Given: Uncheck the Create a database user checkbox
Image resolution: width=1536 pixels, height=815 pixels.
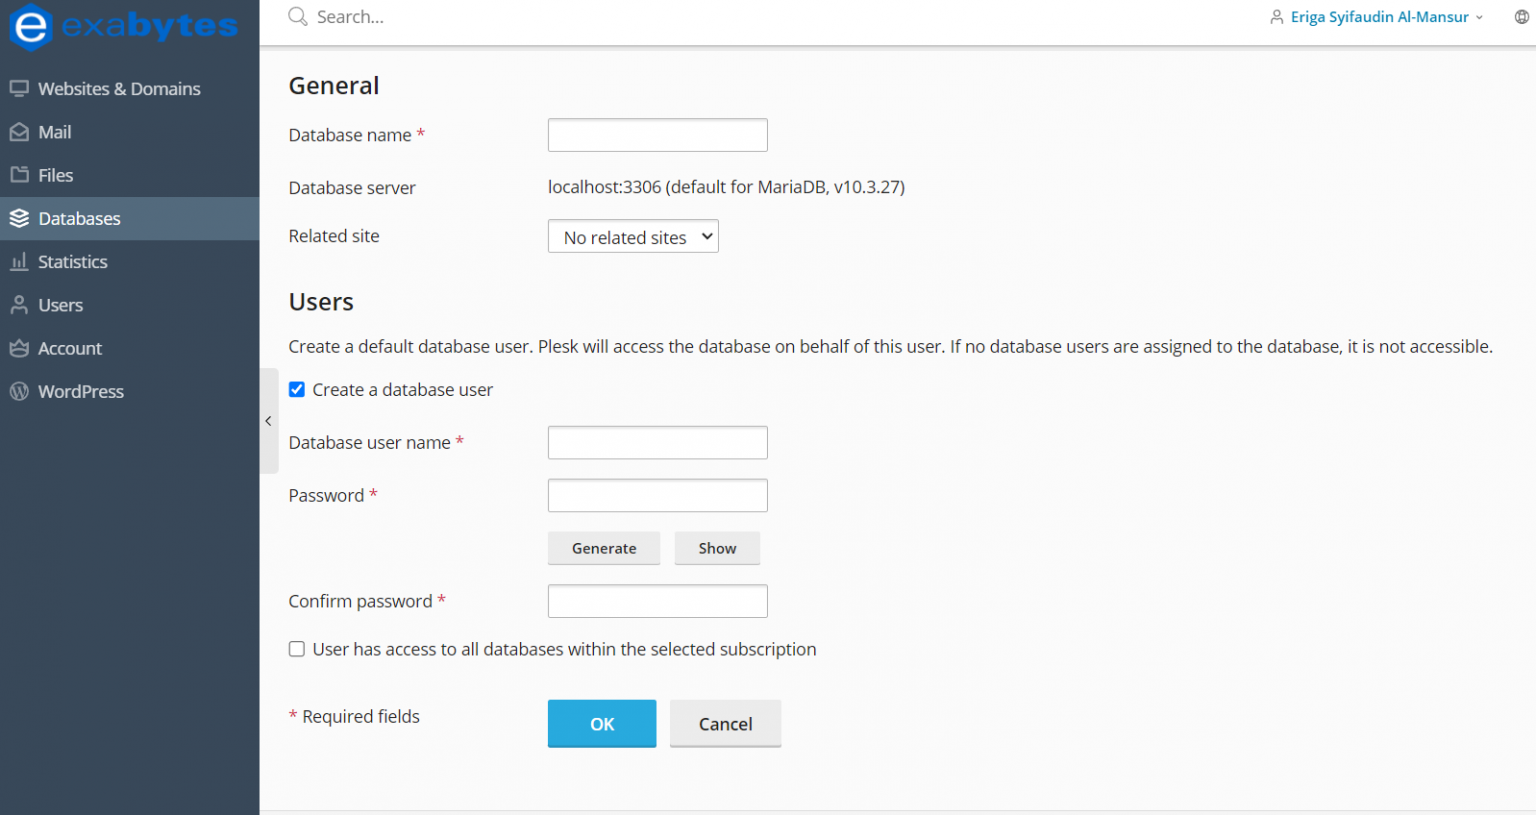Looking at the screenshot, I should coord(297,390).
